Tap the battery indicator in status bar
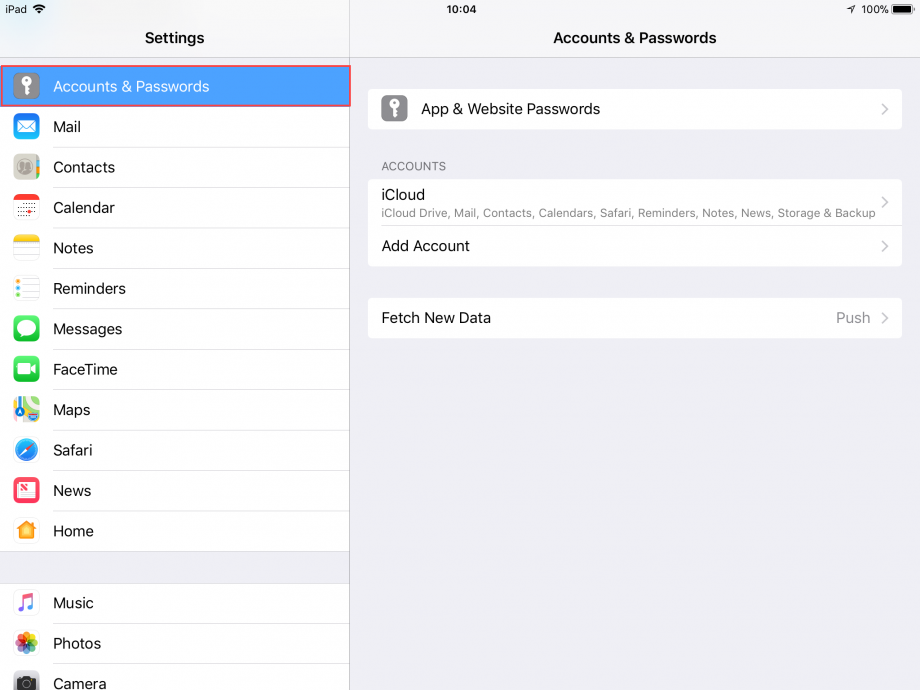 (902, 9)
